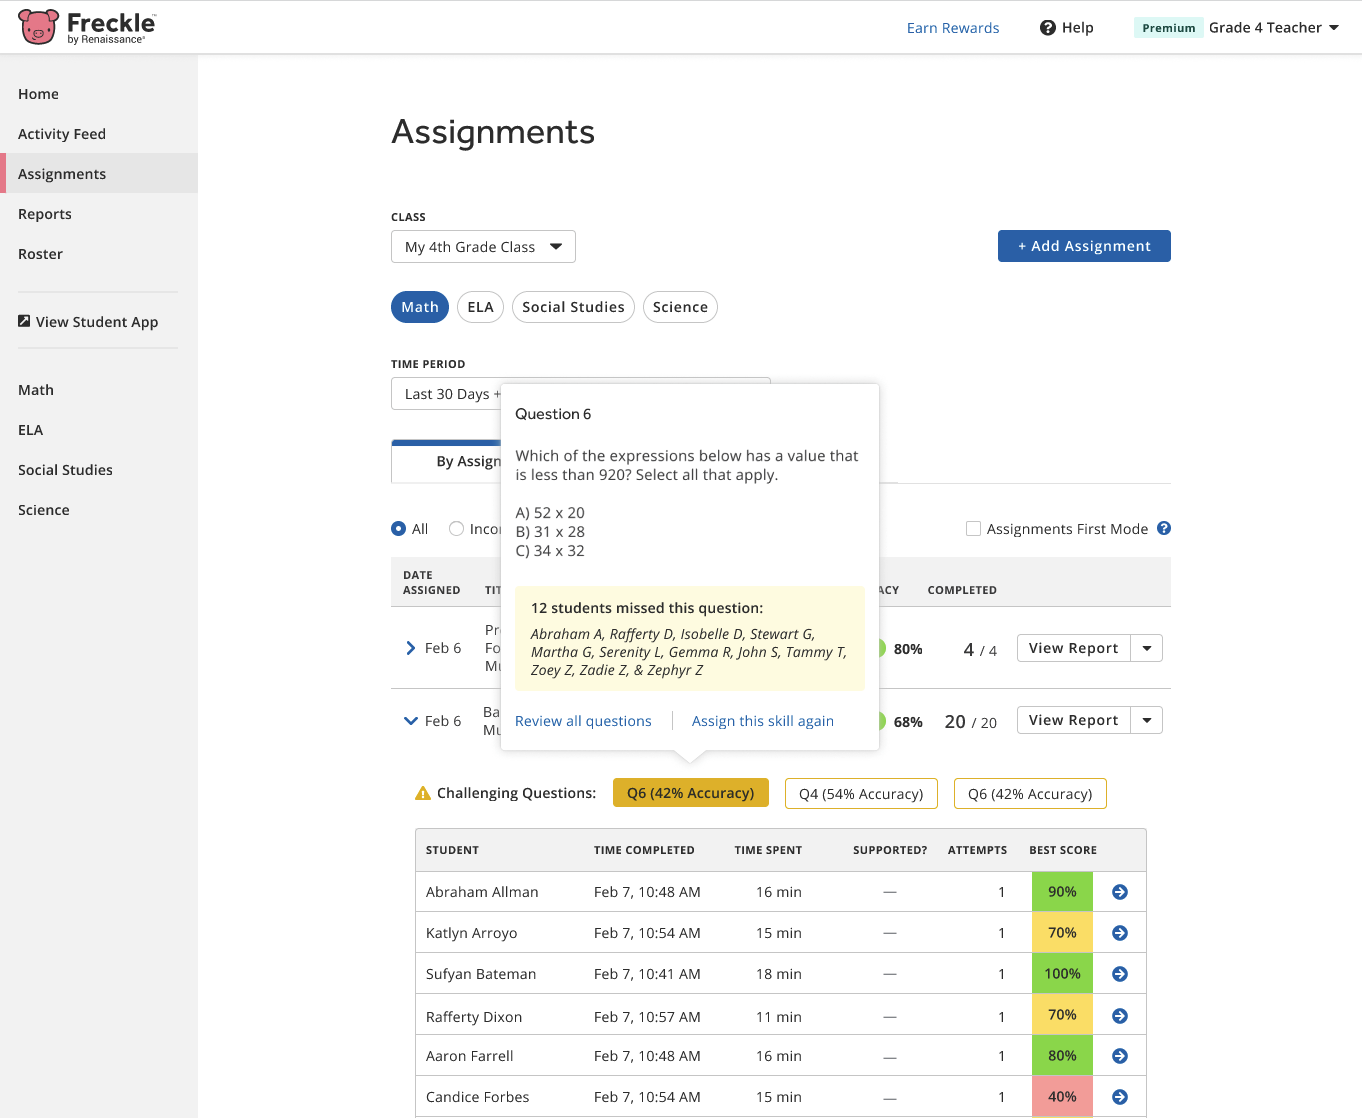1362x1118 pixels.
Task: Click Sufyan Bateman's 100% score badge
Action: [x=1062, y=973]
